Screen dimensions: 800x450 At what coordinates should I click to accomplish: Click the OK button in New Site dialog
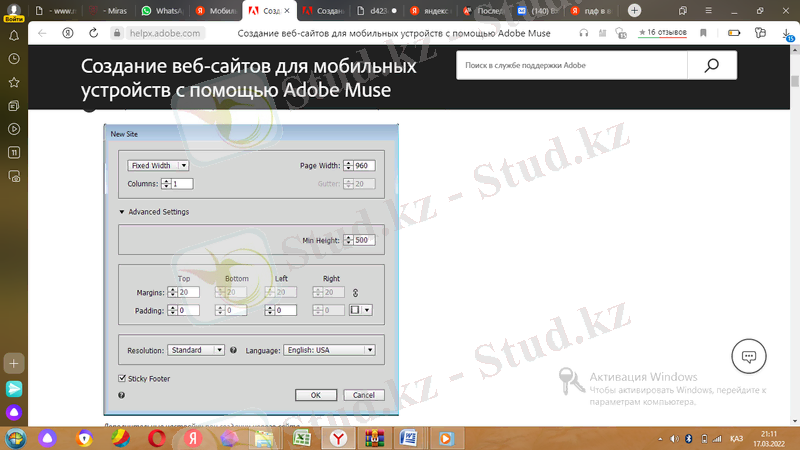click(x=315, y=395)
